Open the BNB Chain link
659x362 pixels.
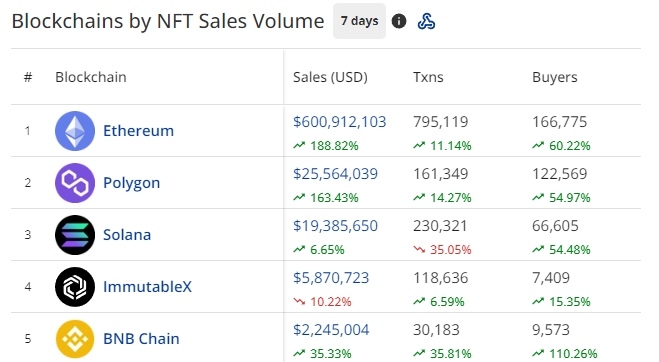point(141,339)
